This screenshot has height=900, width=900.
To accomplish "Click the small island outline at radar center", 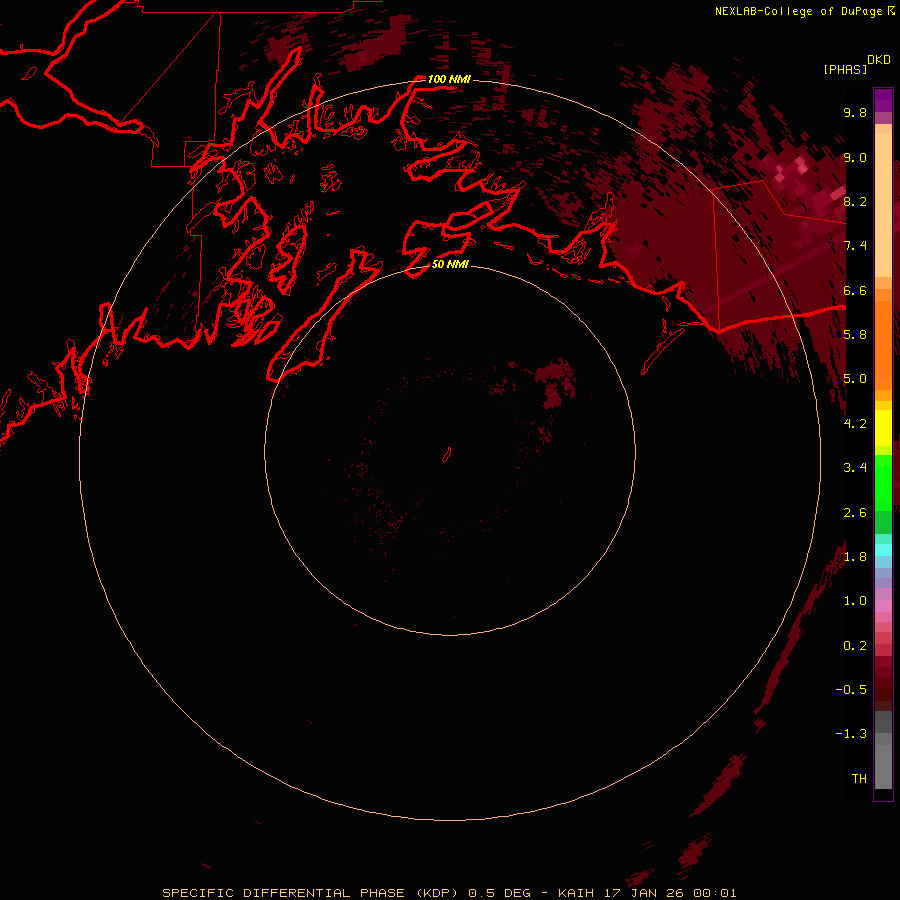I will click(447, 455).
